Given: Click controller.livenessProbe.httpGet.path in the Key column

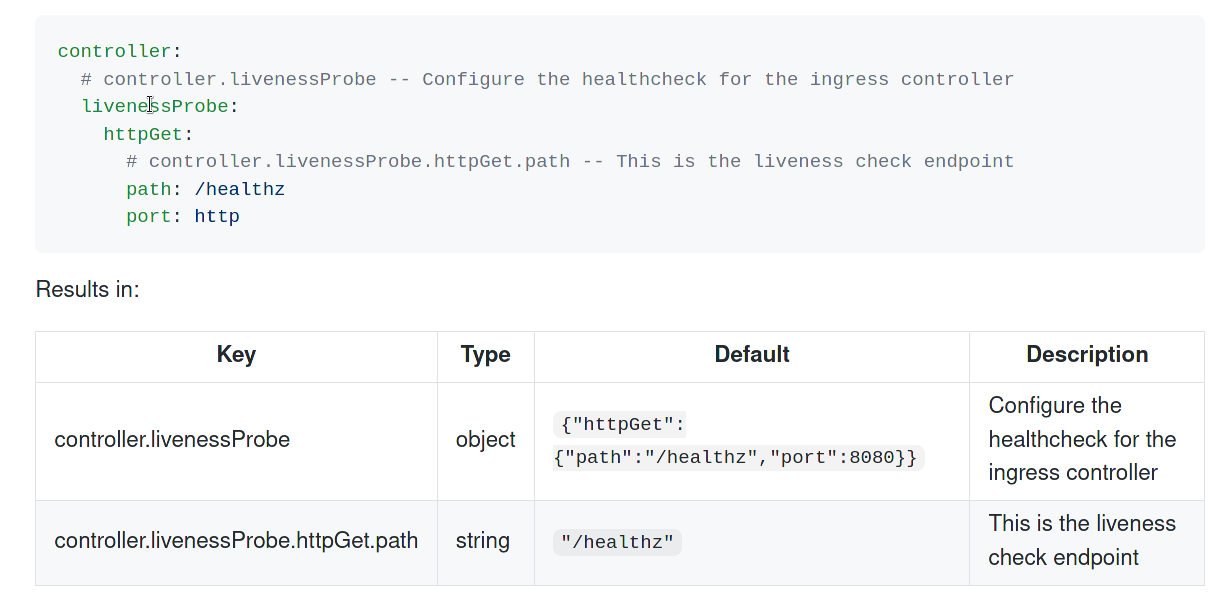Looking at the screenshot, I should pos(236,540).
